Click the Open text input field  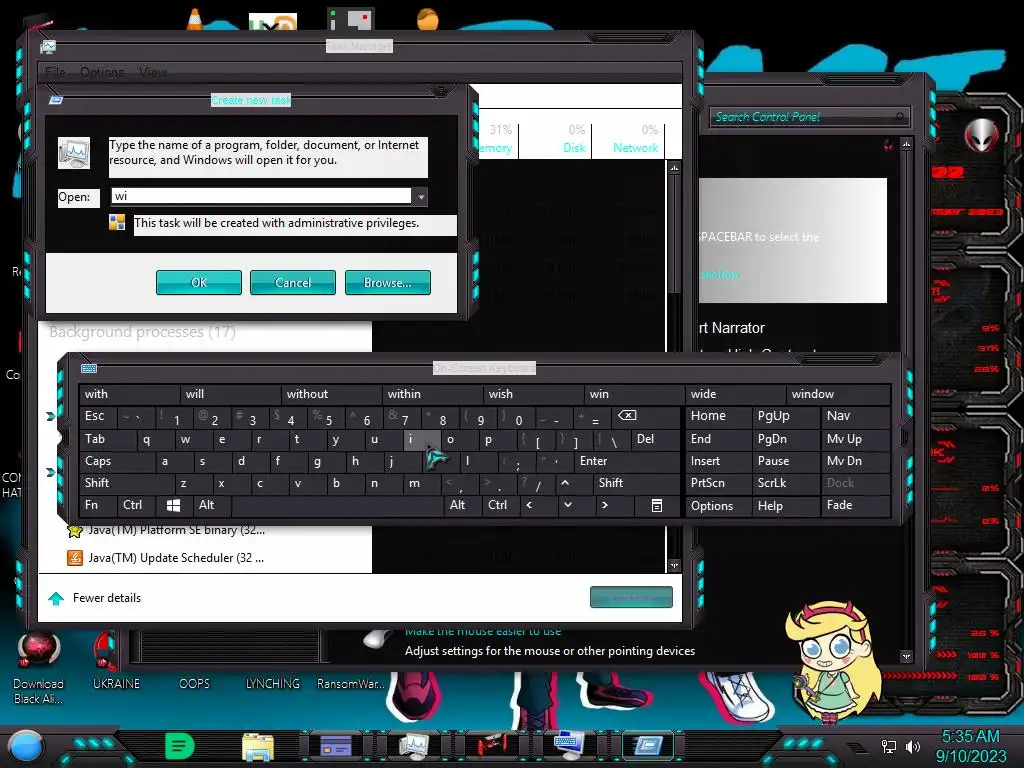[x=262, y=197]
